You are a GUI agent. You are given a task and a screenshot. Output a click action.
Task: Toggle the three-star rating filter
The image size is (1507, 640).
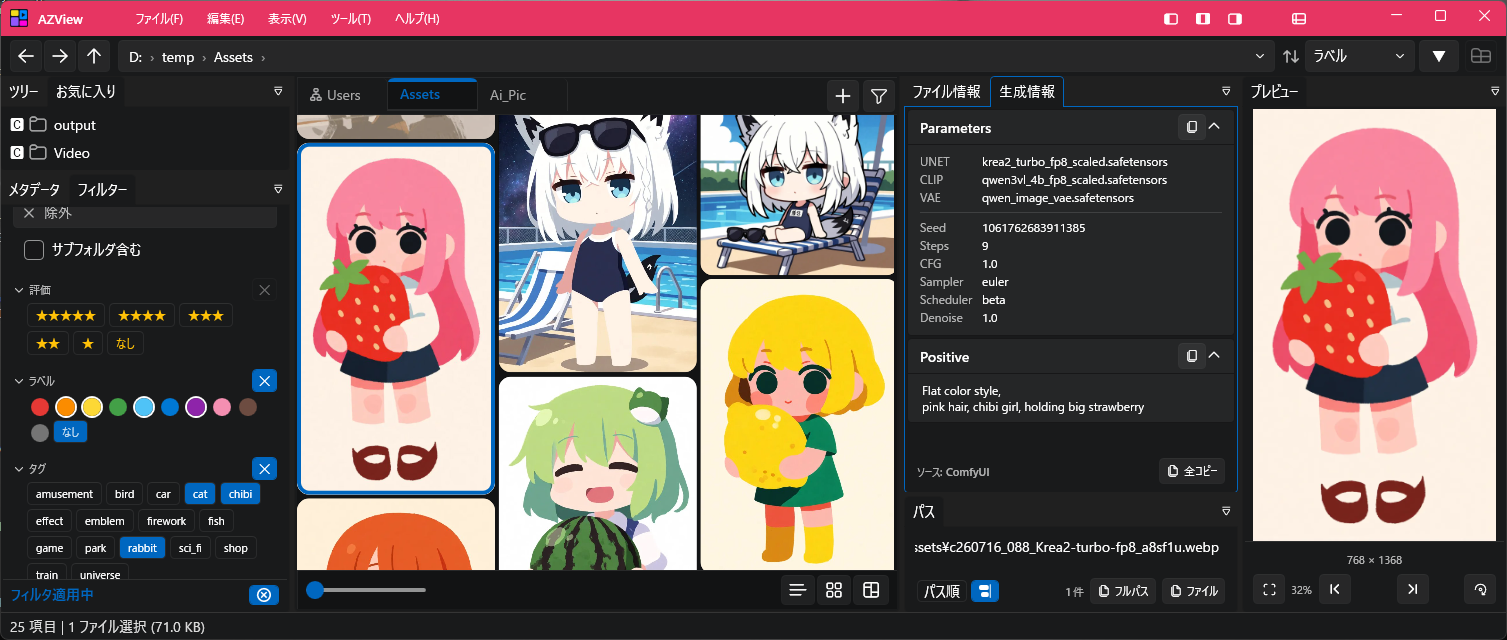coord(206,315)
